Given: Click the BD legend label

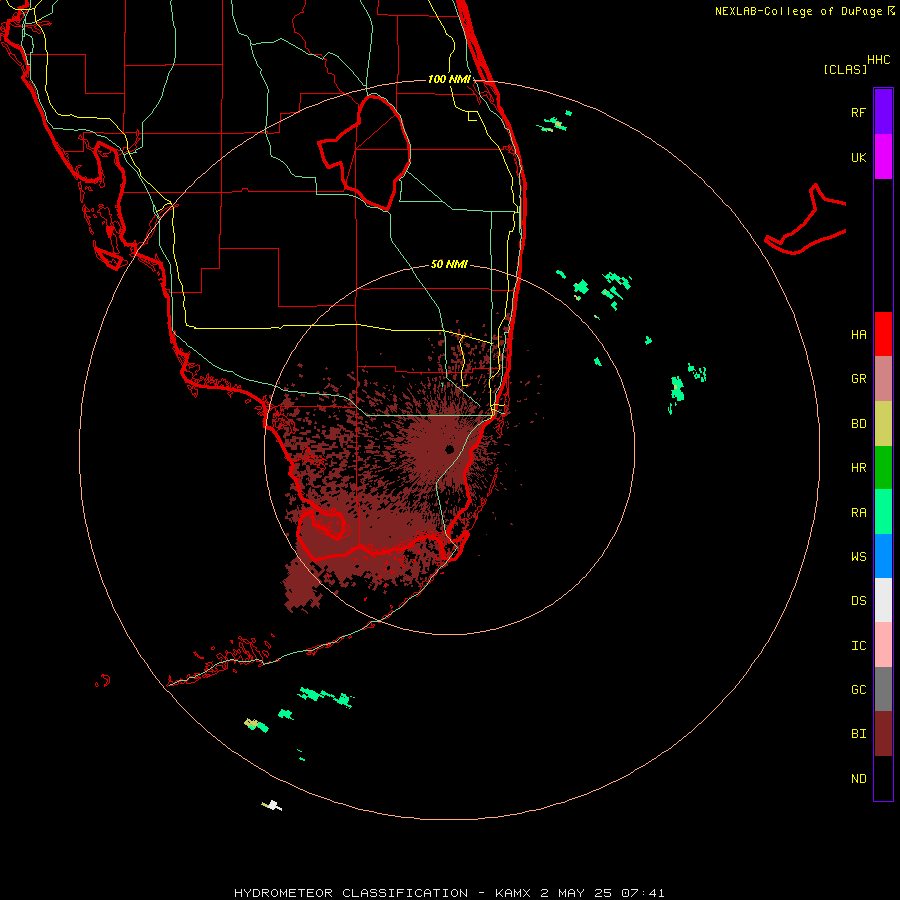Looking at the screenshot, I should (x=858, y=424).
